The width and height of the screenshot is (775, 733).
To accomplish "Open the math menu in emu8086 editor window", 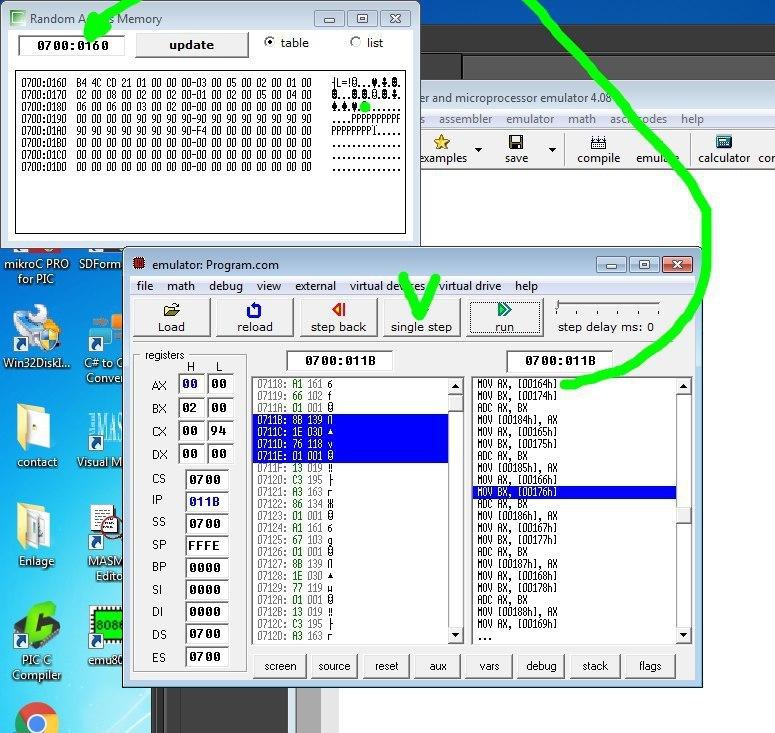I will tap(582, 119).
